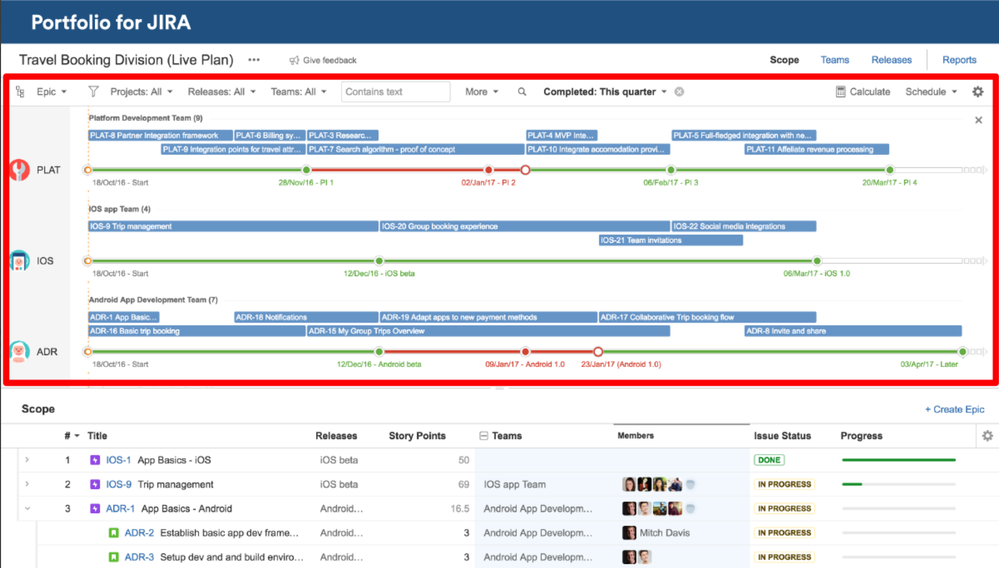Click the PLAT project wrench avatar
This screenshot has height=568, width=999.
(20, 170)
